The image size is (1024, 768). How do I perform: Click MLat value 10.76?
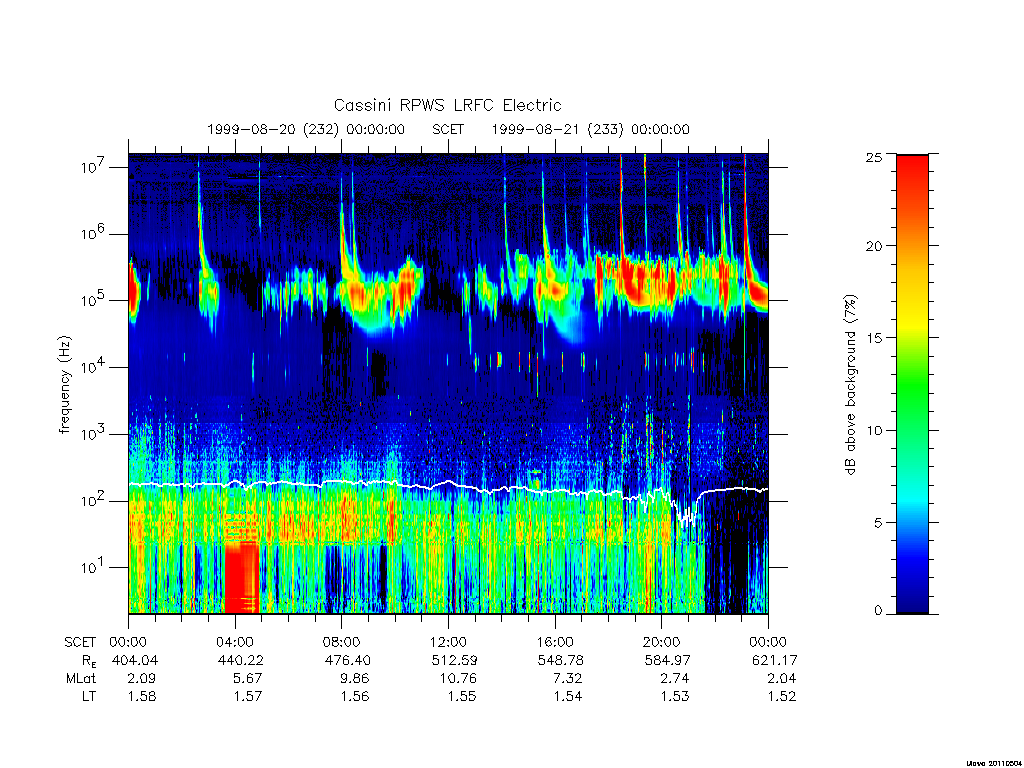click(x=458, y=679)
